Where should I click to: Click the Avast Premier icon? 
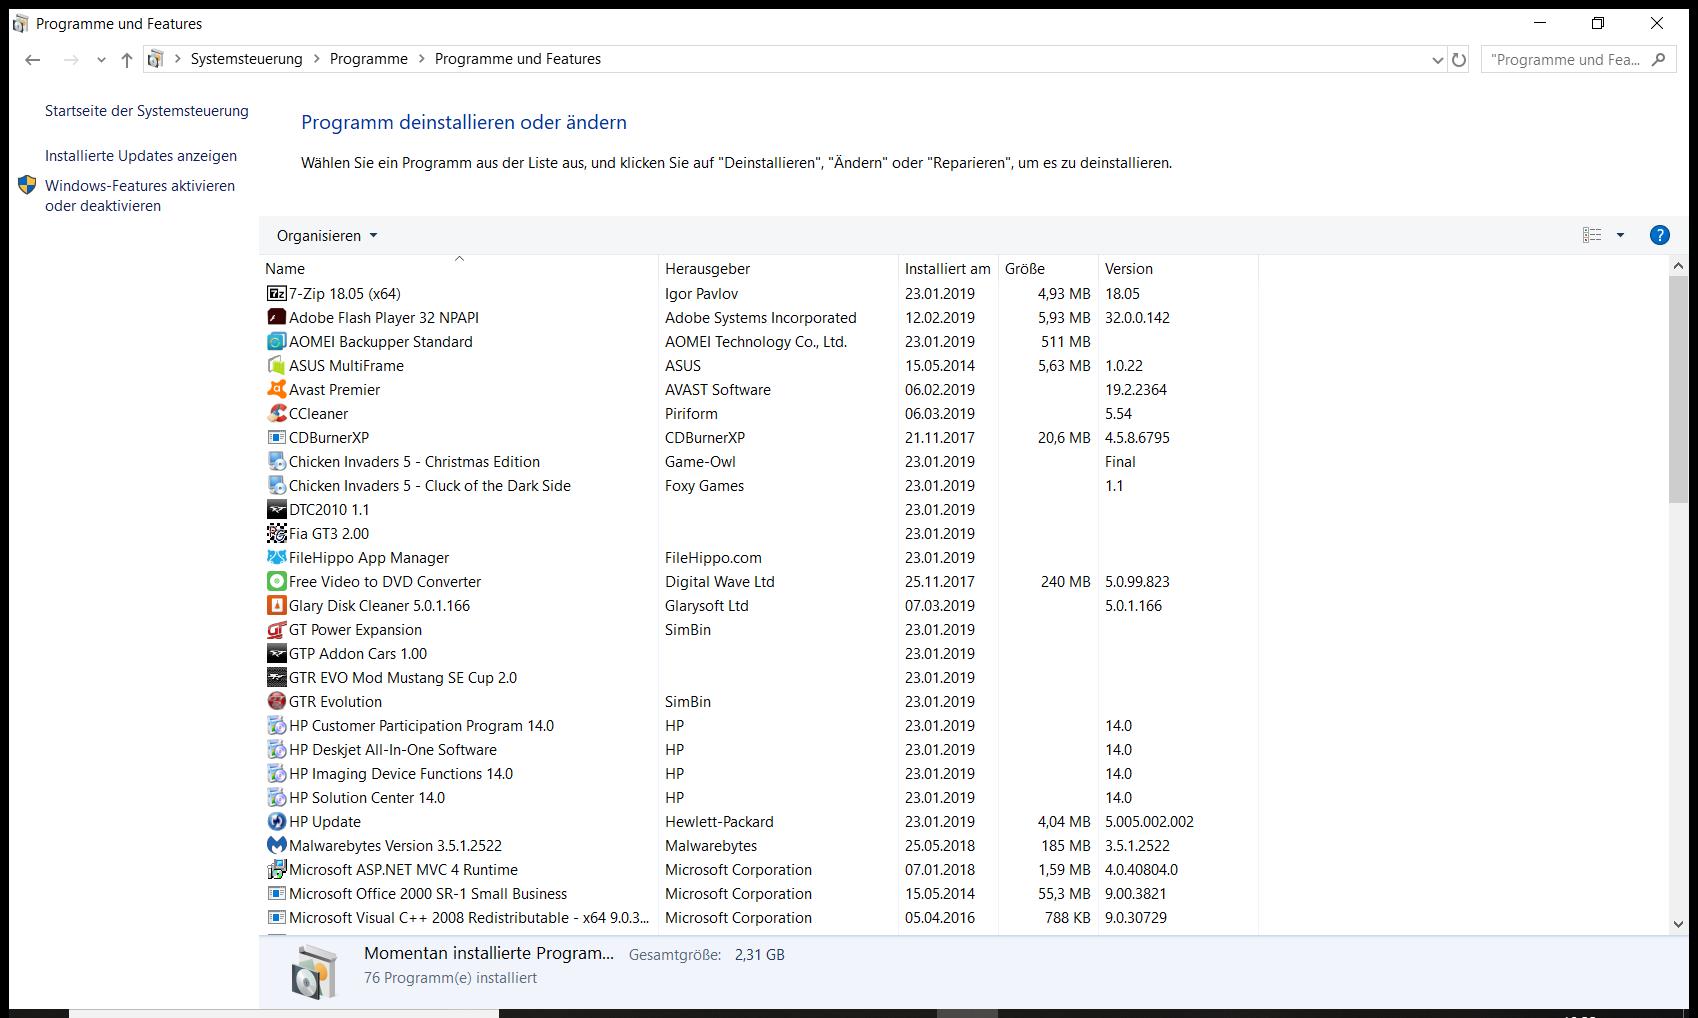277,389
